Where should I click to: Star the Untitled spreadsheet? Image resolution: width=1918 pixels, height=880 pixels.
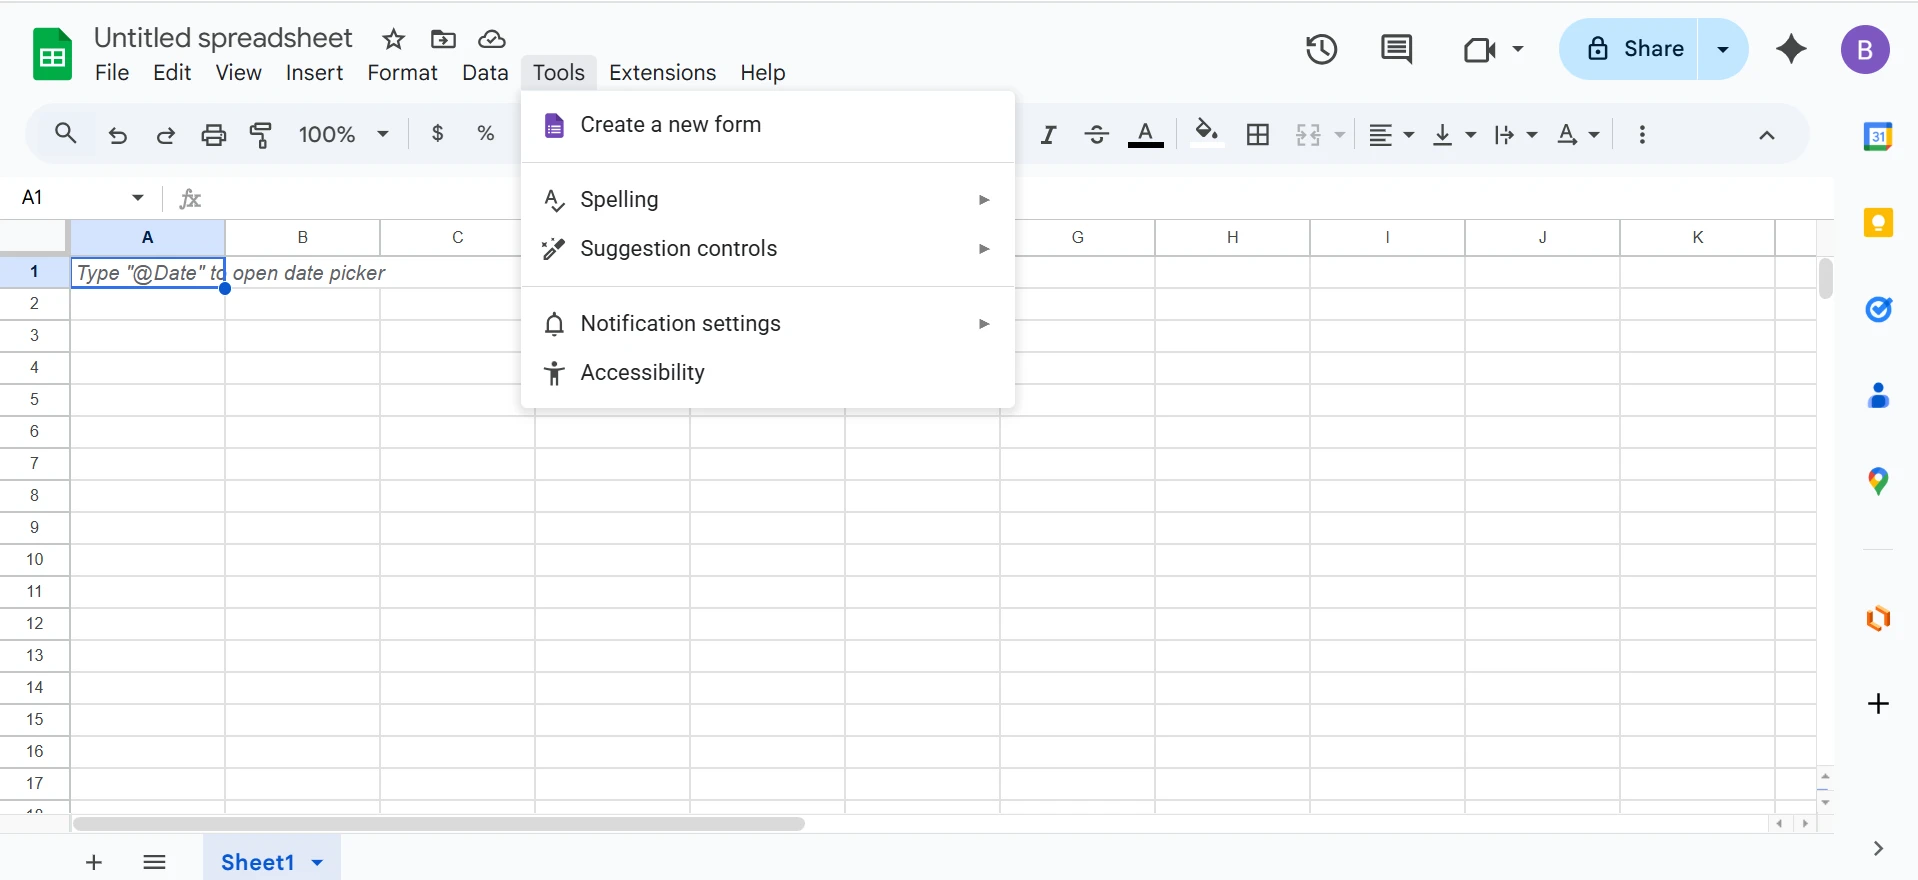394,39
